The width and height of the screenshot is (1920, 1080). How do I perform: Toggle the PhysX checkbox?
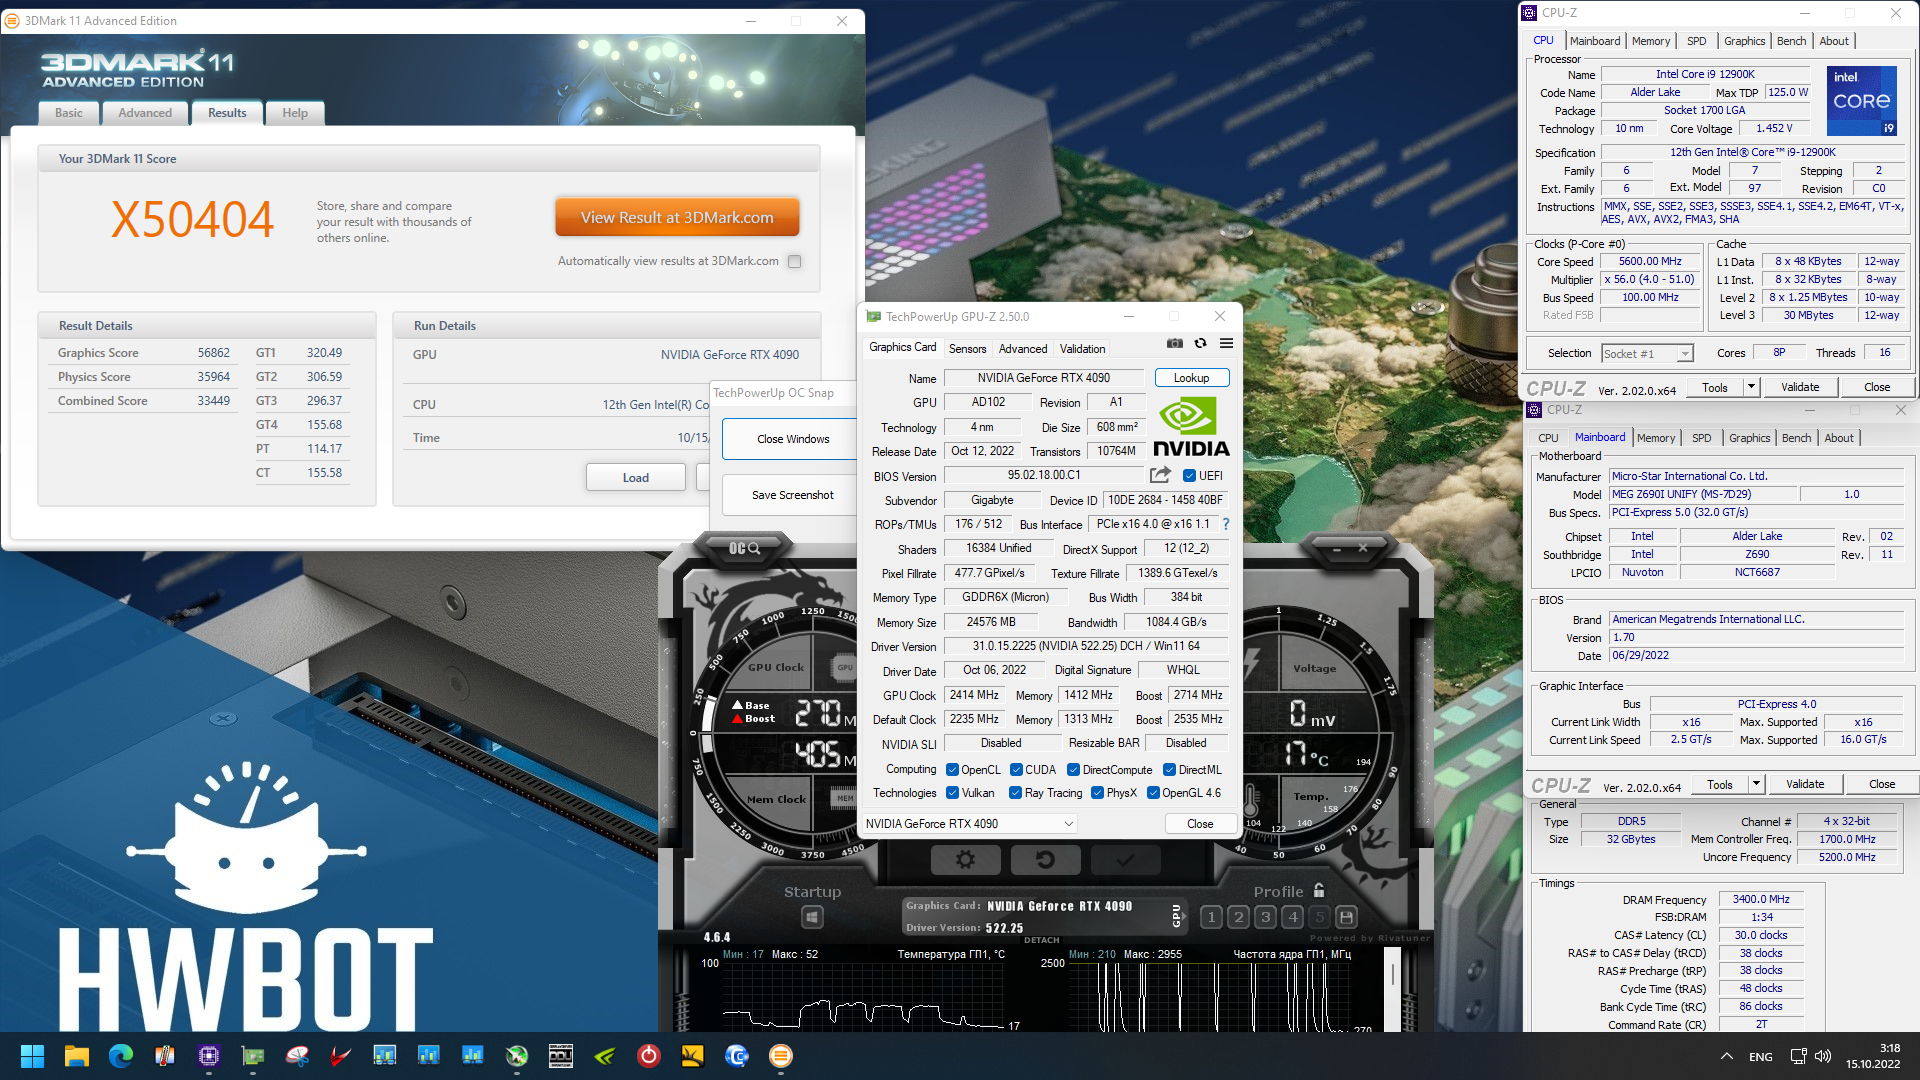[x=1097, y=792]
